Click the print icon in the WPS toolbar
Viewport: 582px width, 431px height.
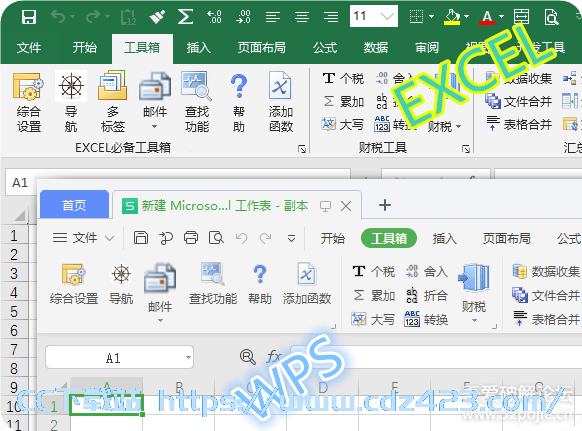coord(191,238)
